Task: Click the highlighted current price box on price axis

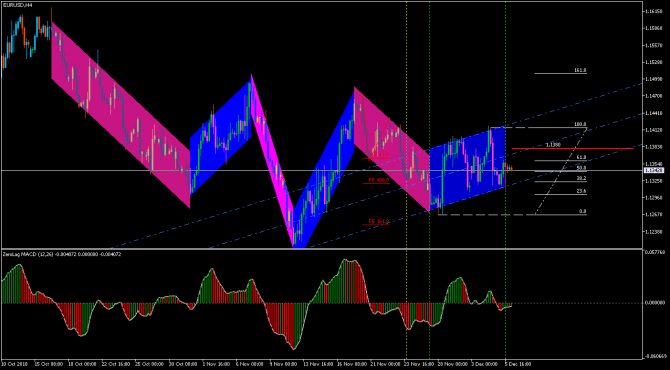Action: [x=654, y=170]
